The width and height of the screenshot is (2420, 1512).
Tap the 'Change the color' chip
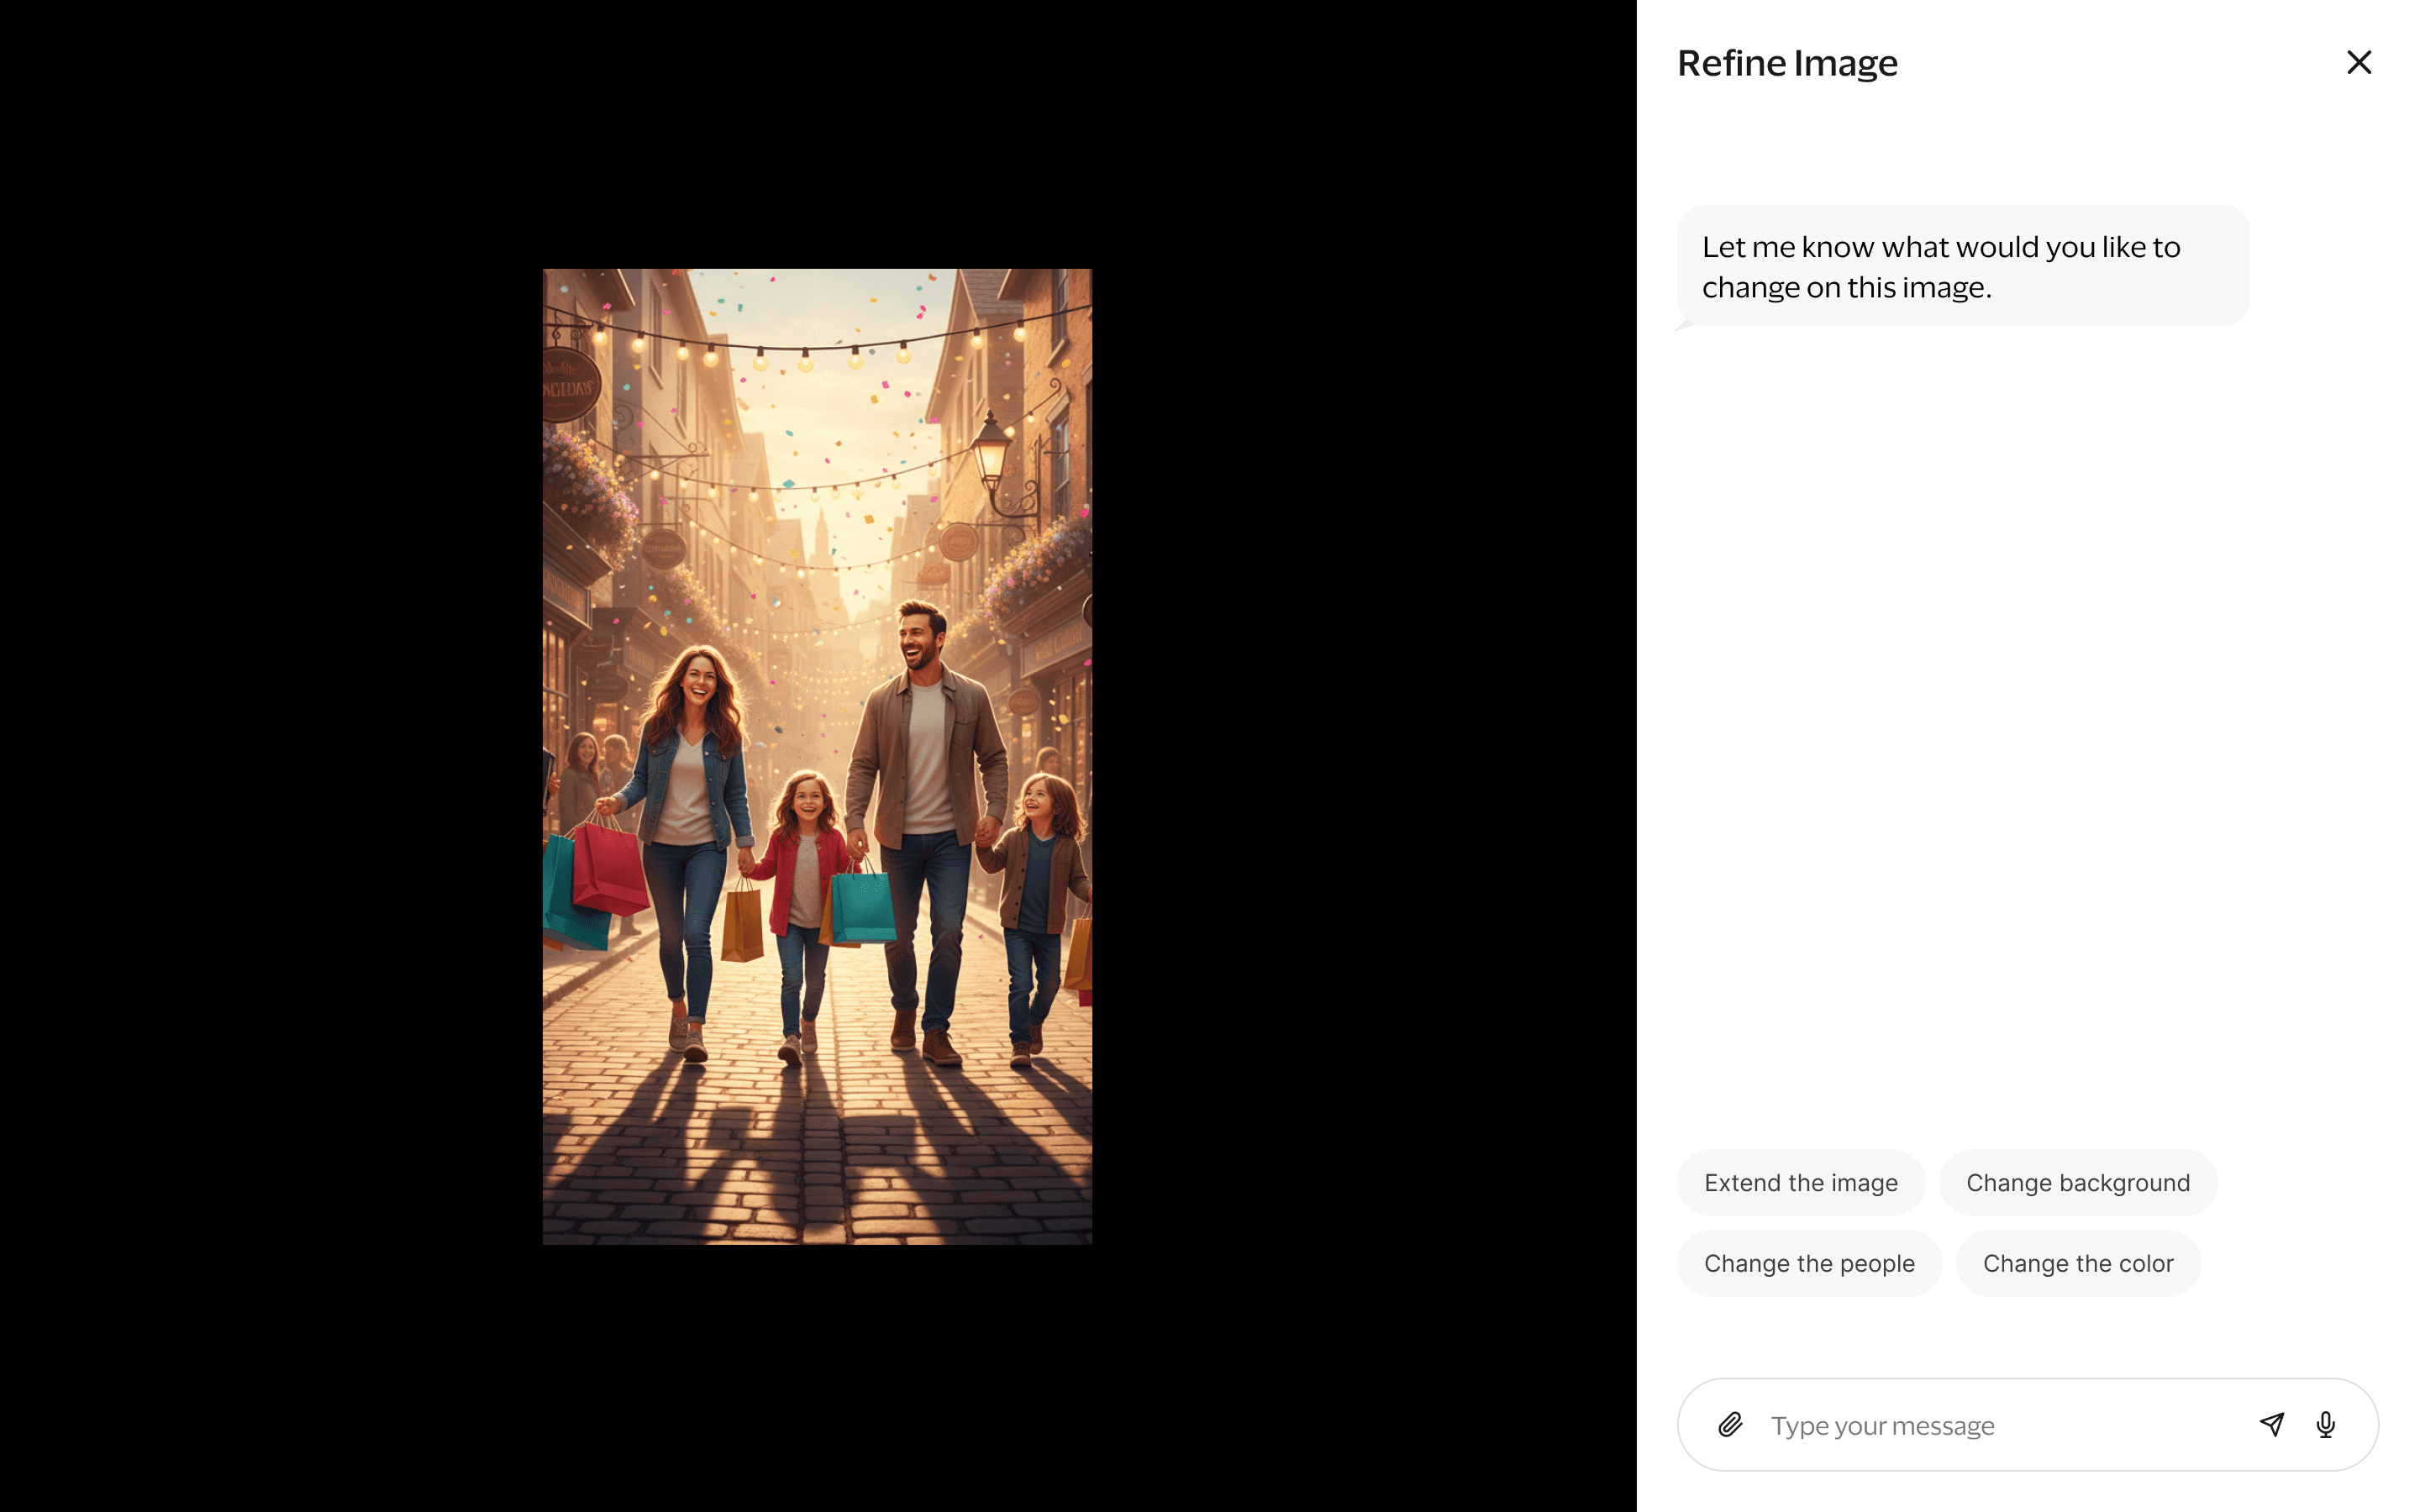point(2077,1263)
